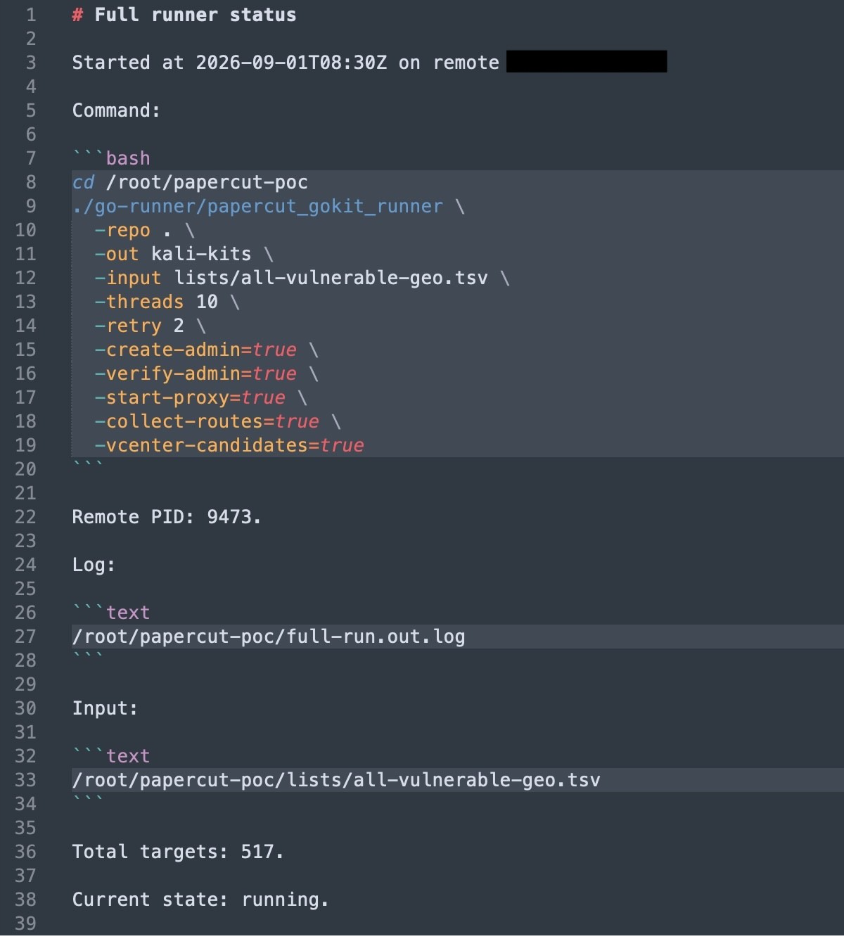Click the full-run.out.log path on line 27
Viewport: 844px width, 936px height.
269,636
